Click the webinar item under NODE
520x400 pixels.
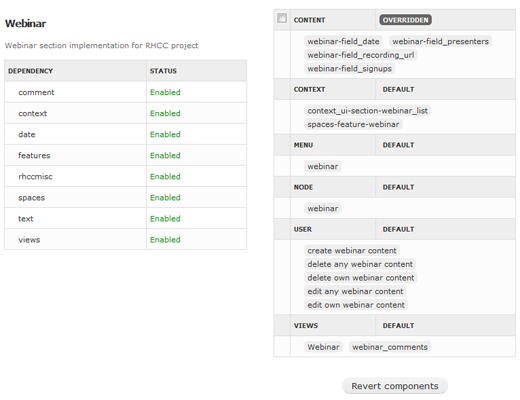point(323,208)
